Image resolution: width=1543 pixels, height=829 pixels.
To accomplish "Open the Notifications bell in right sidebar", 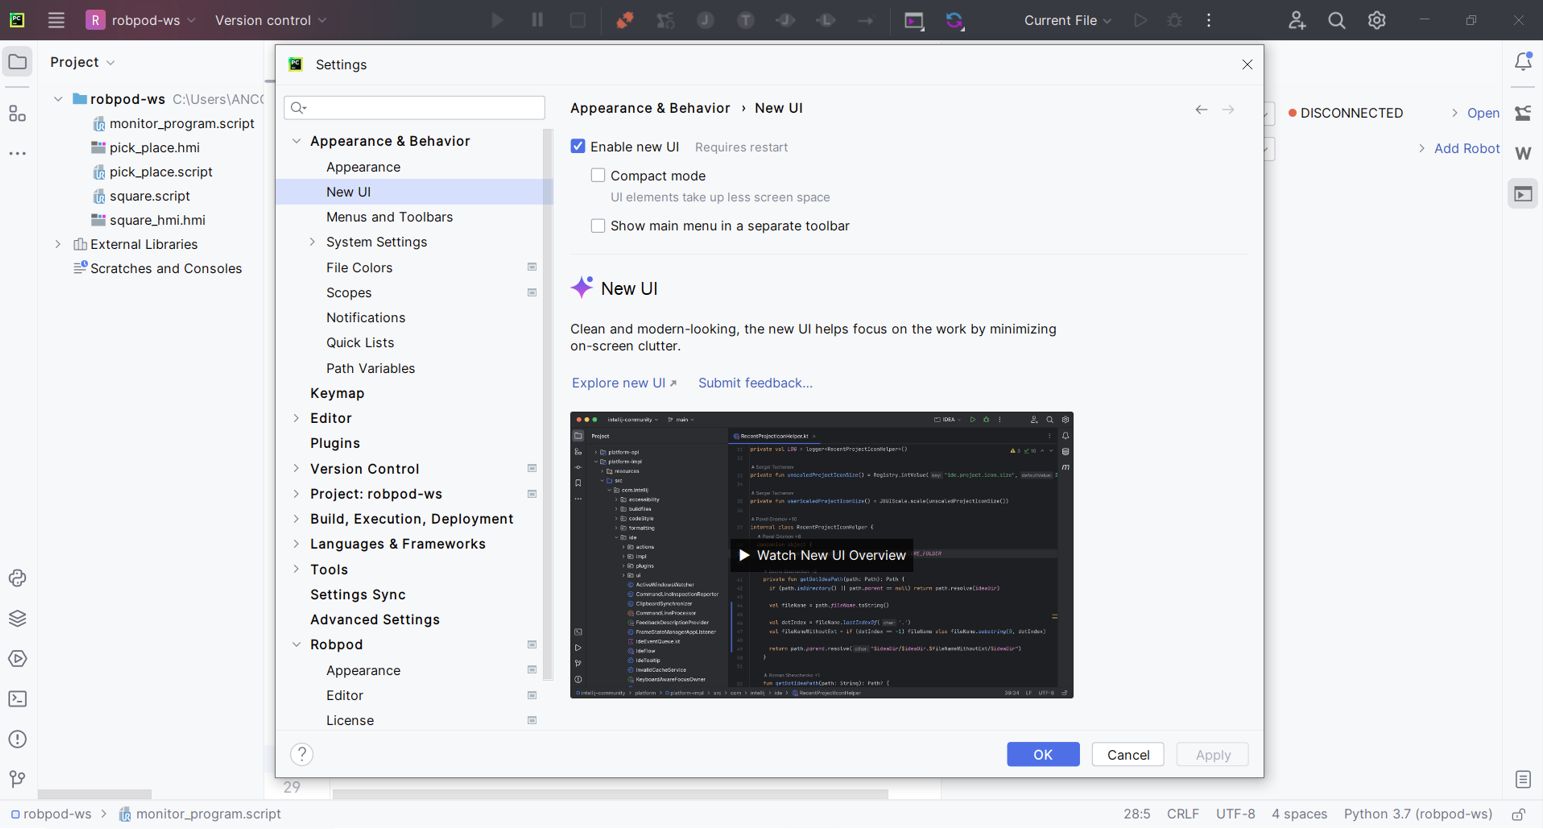I will [x=1523, y=62].
